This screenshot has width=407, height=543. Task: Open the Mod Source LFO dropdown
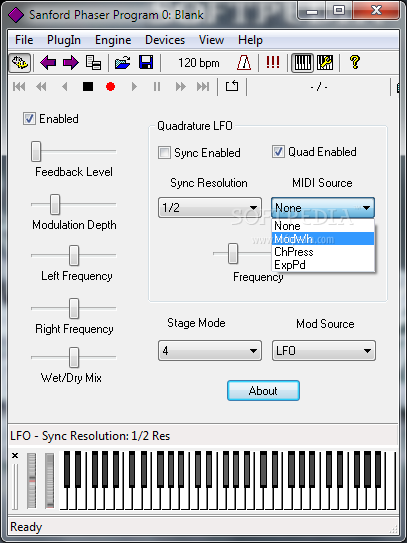click(324, 351)
